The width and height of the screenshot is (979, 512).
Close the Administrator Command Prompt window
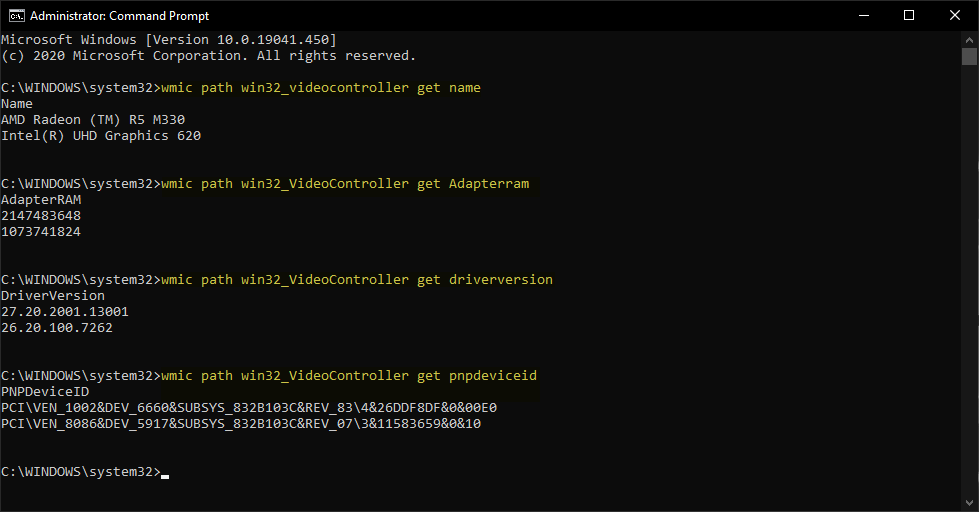point(955,16)
